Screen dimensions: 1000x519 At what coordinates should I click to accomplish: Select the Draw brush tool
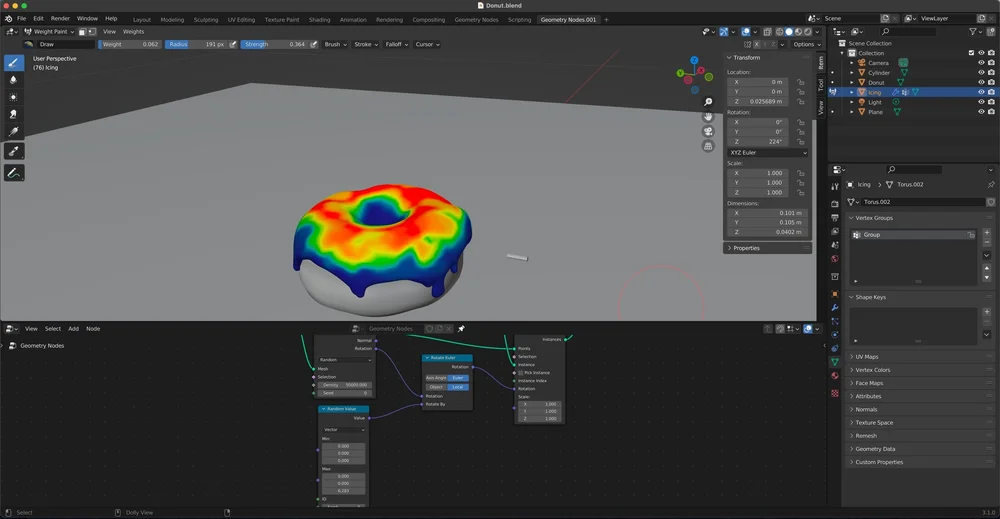[x=13, y=62]
